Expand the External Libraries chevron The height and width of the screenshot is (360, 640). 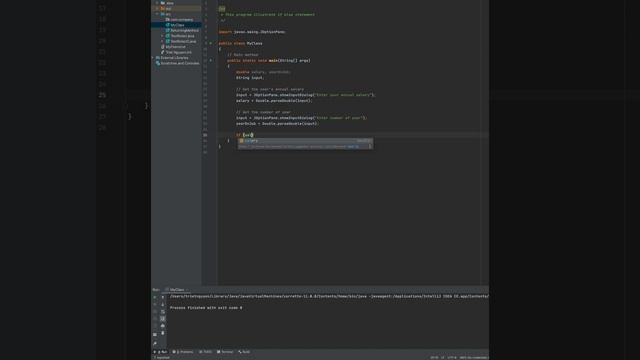click(x=153, y=58)
